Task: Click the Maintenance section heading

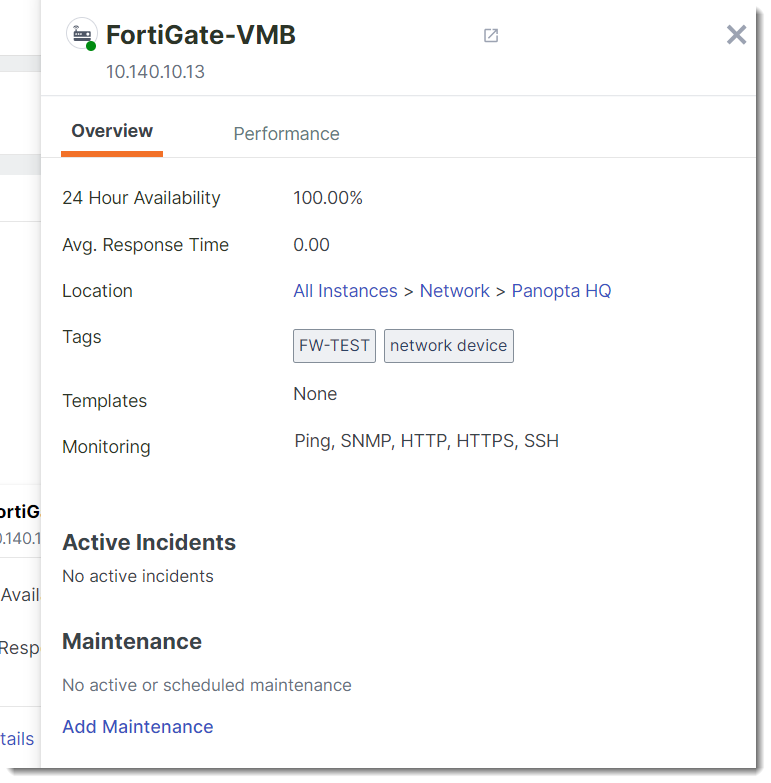Action: tap(132, 642)
